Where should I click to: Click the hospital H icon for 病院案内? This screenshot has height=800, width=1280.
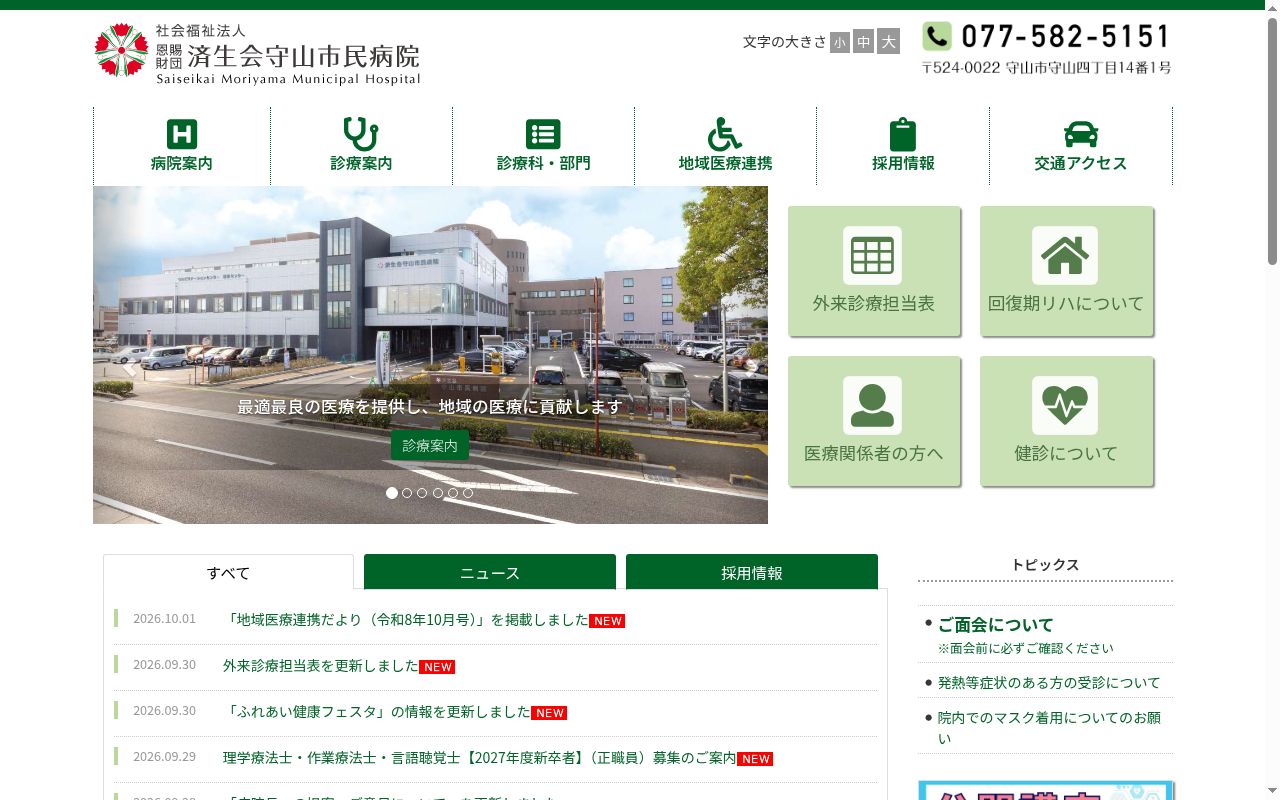[182, 134]
